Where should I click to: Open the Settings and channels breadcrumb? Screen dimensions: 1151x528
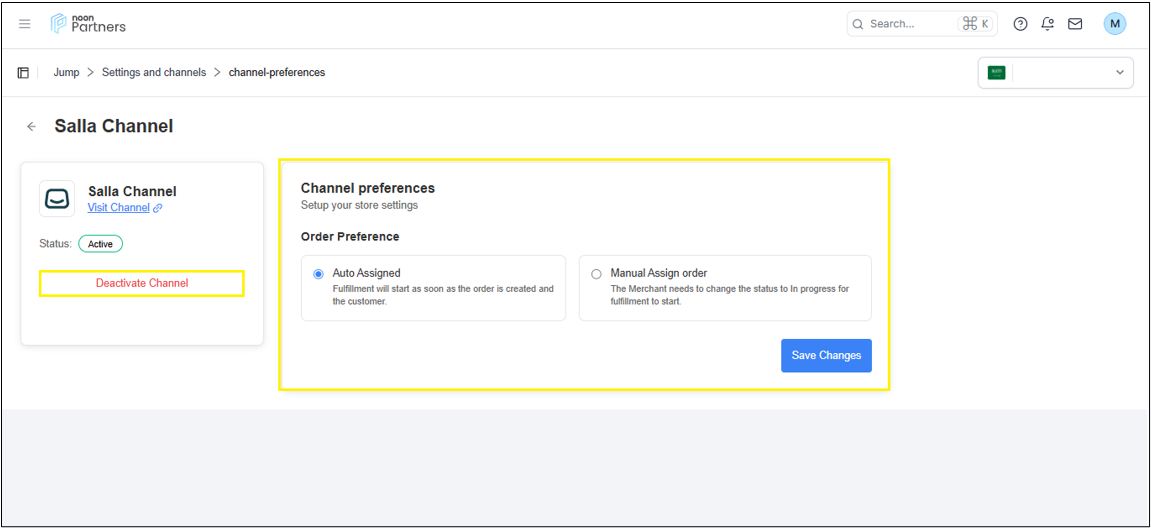154,73
